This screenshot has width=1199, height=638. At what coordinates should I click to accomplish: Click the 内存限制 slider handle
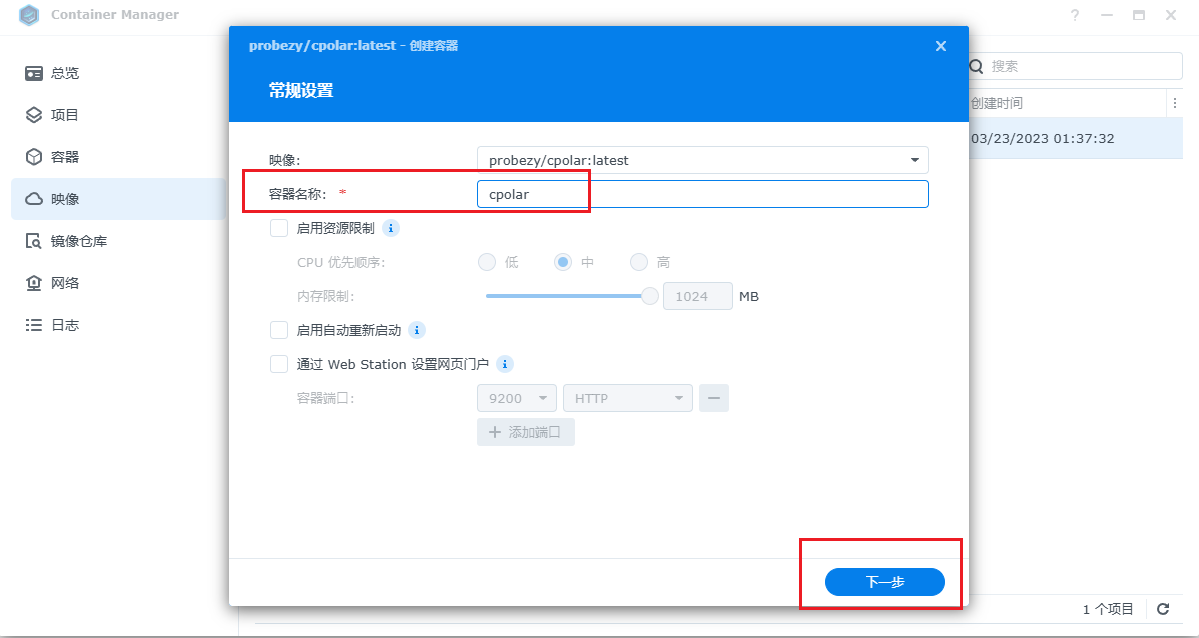(x=650, y=296)
